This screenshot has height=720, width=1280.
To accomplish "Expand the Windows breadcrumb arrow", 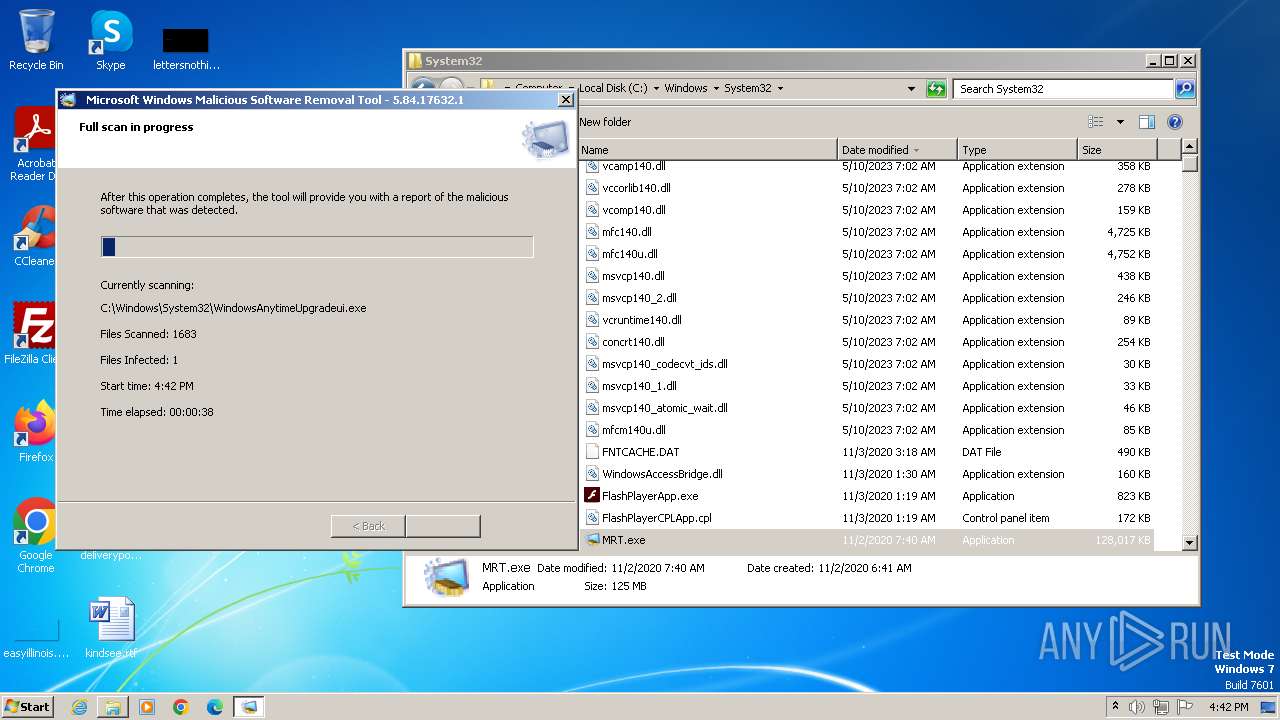I will point(716,88).
